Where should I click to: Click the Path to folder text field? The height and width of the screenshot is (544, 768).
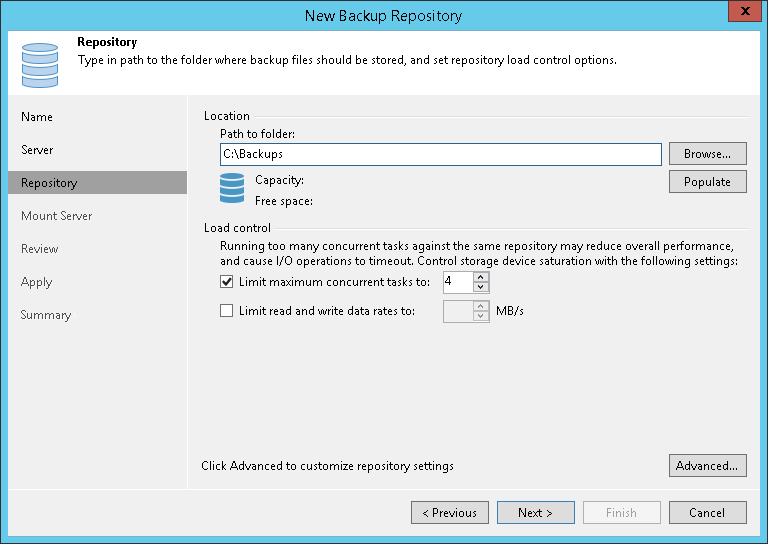(x=440, y=154)
